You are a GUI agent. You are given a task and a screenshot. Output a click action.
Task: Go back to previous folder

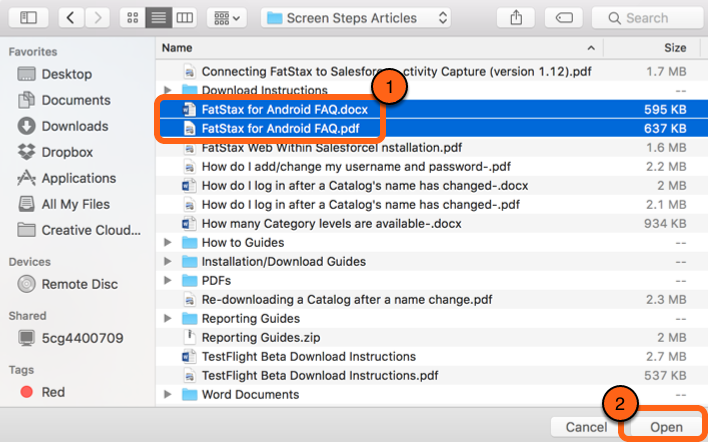[x=70, y=18]
